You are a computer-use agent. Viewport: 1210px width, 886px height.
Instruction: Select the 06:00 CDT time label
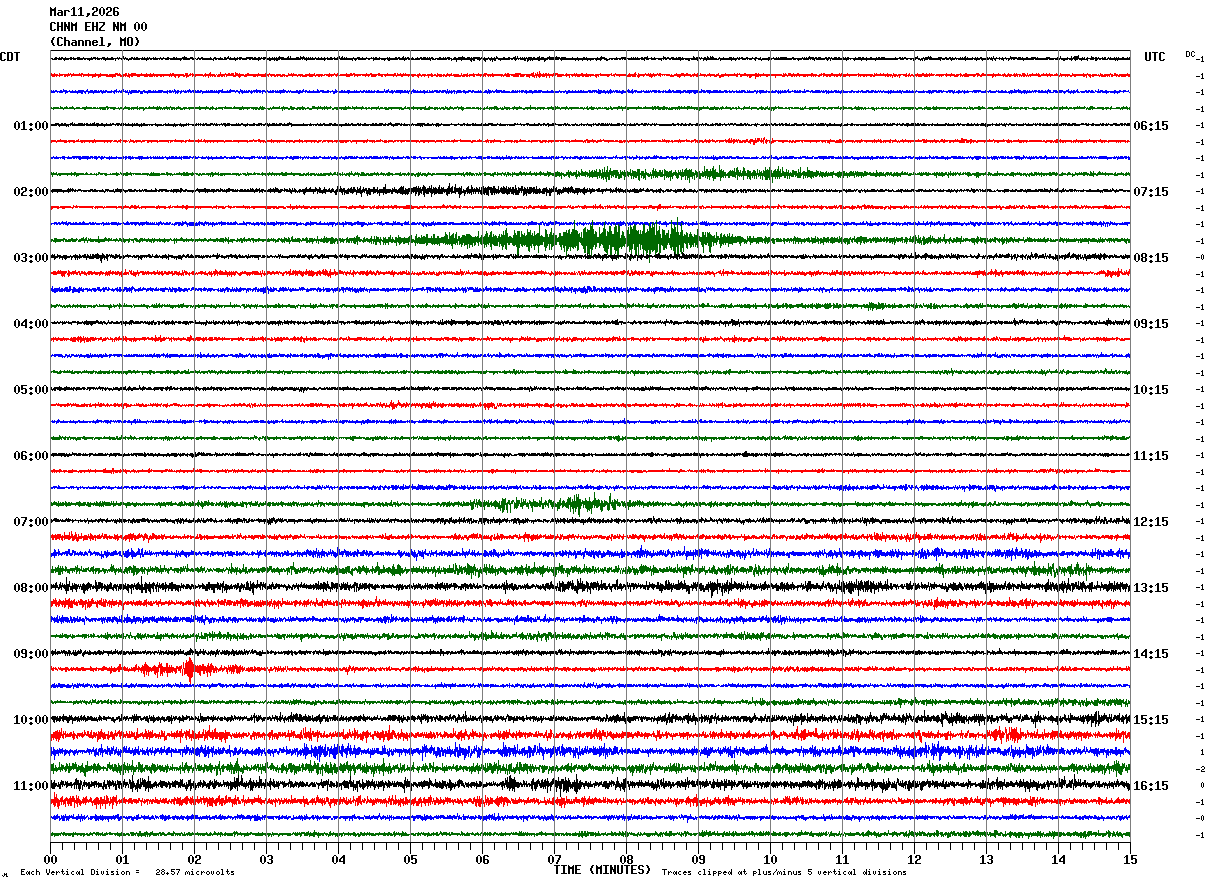tap(31, 456)
